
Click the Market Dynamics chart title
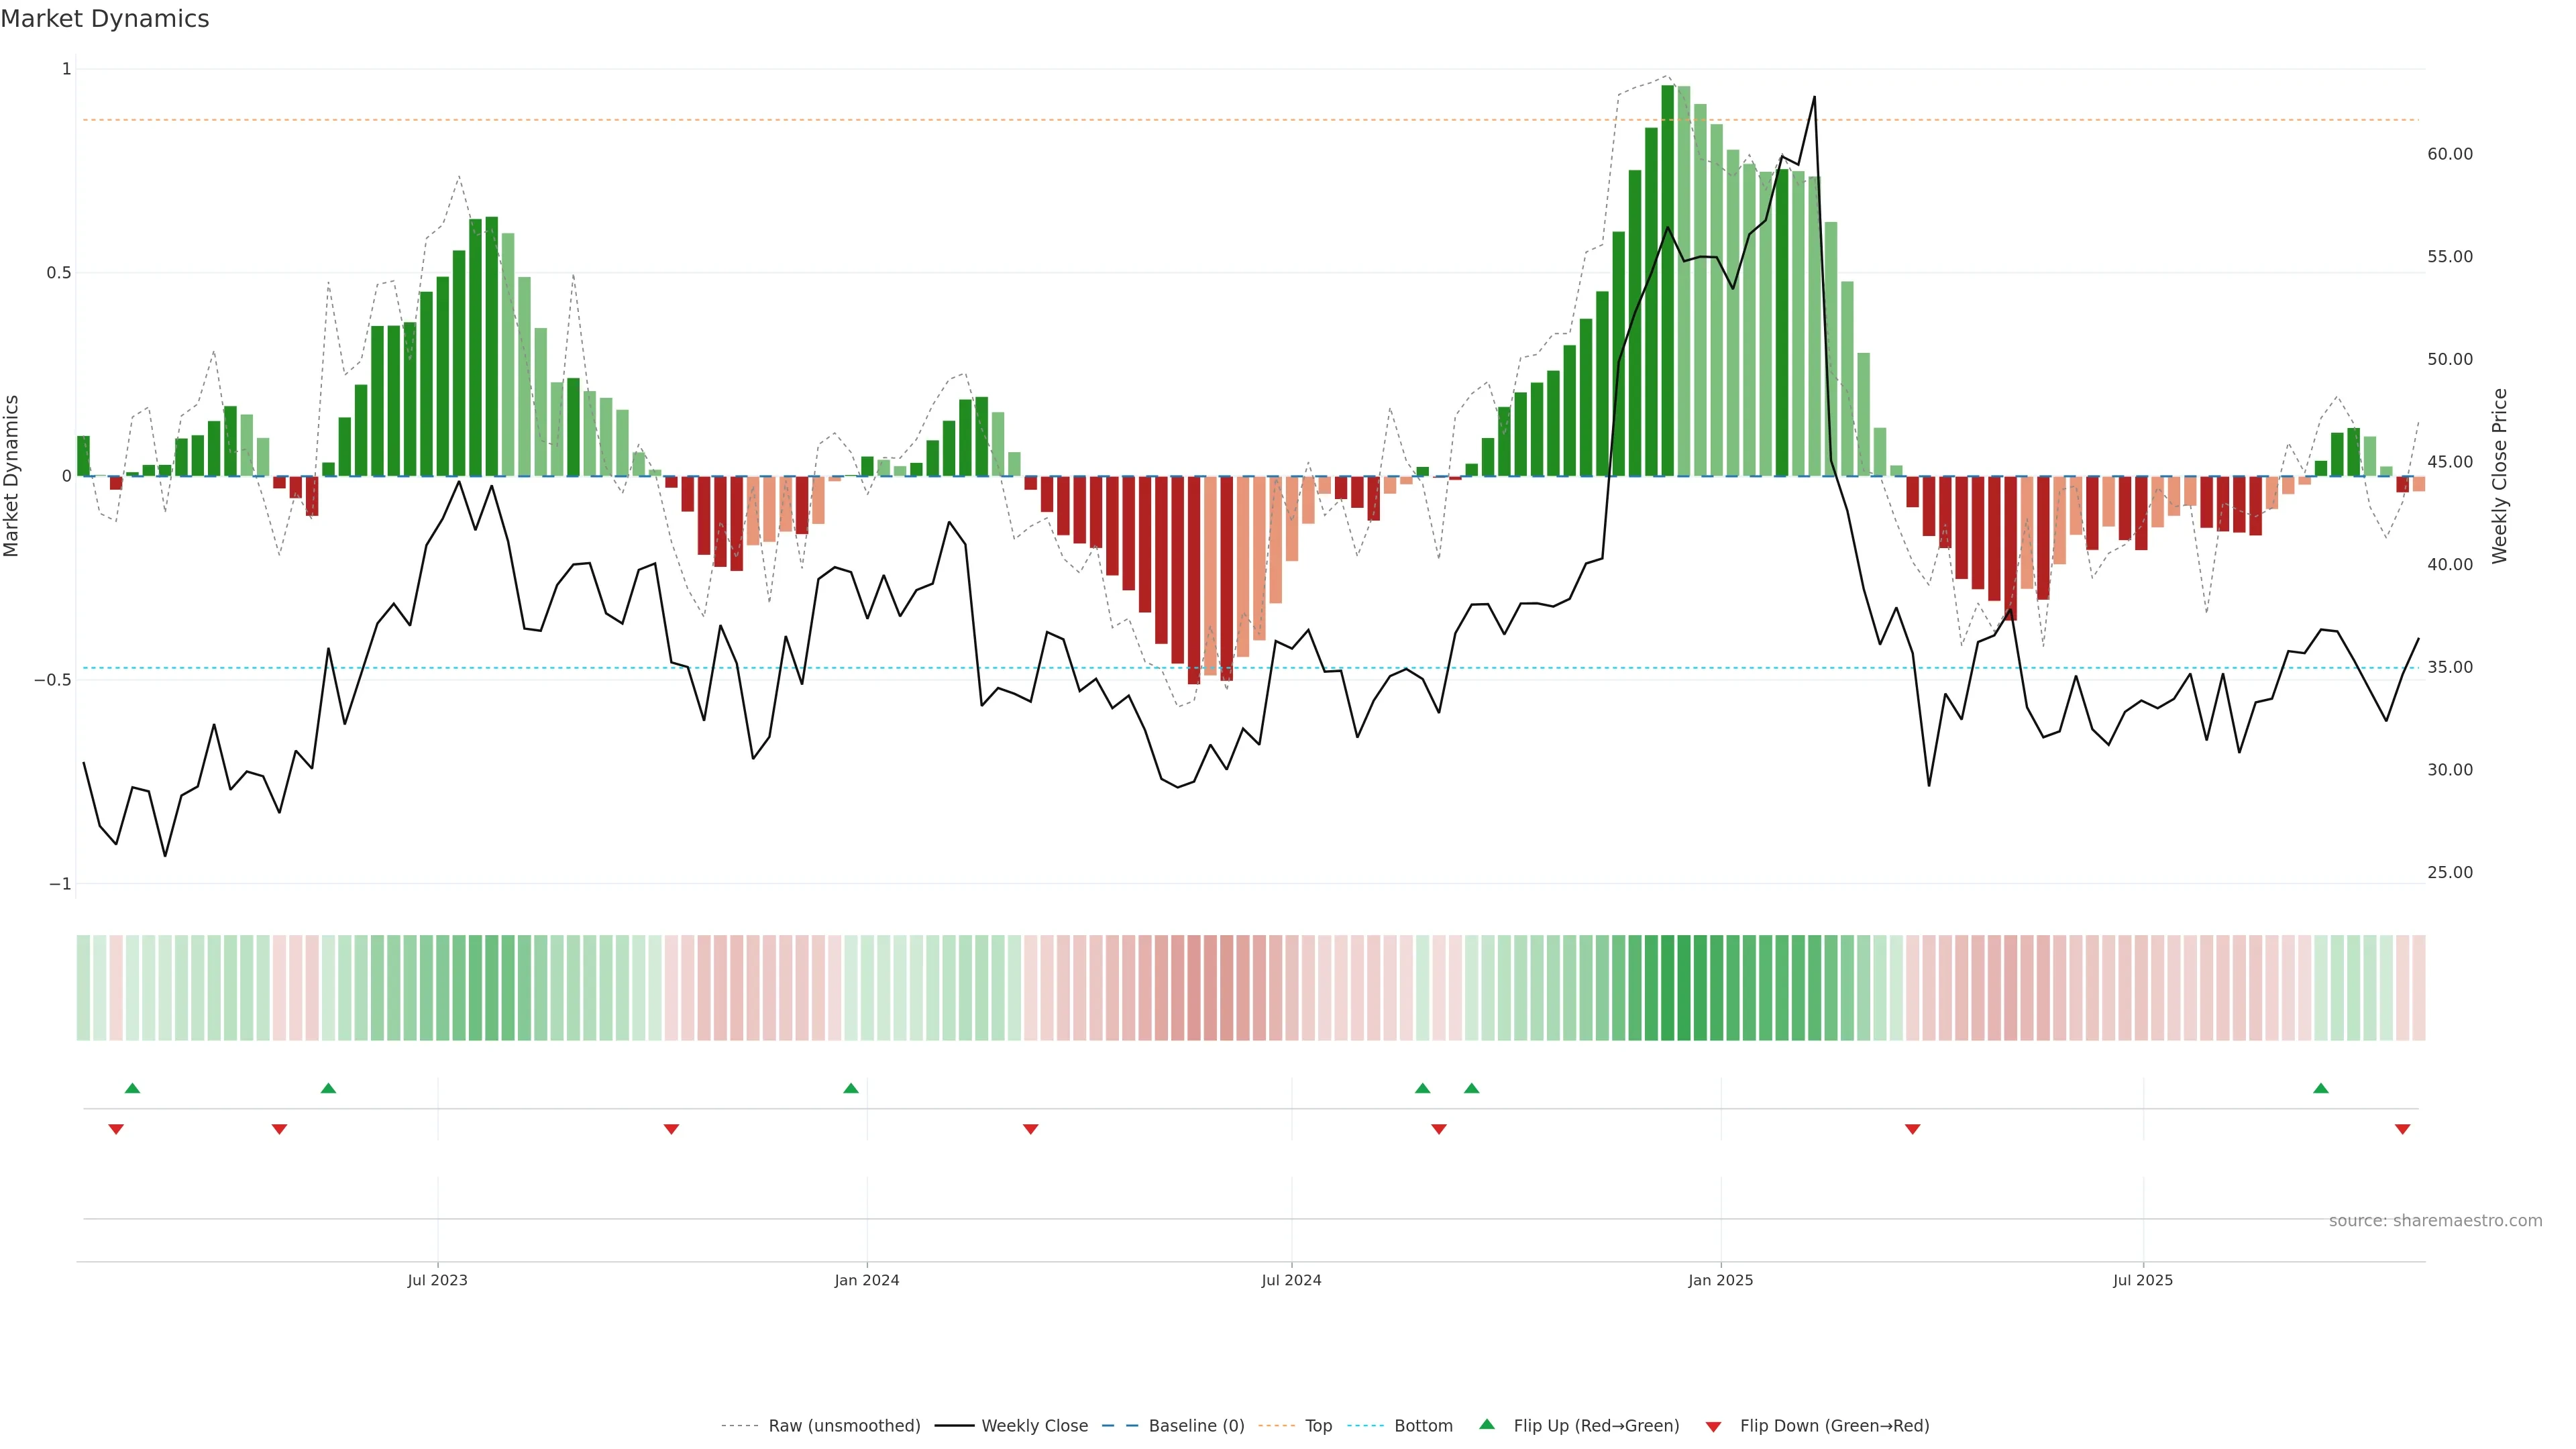click(105, 19)
